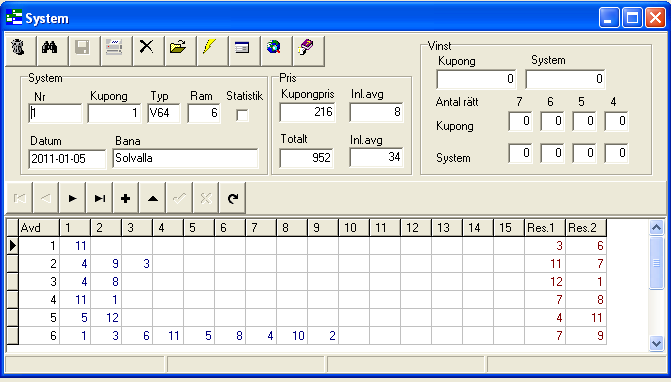
Task: Go to the next record
Action: point(72,198)
